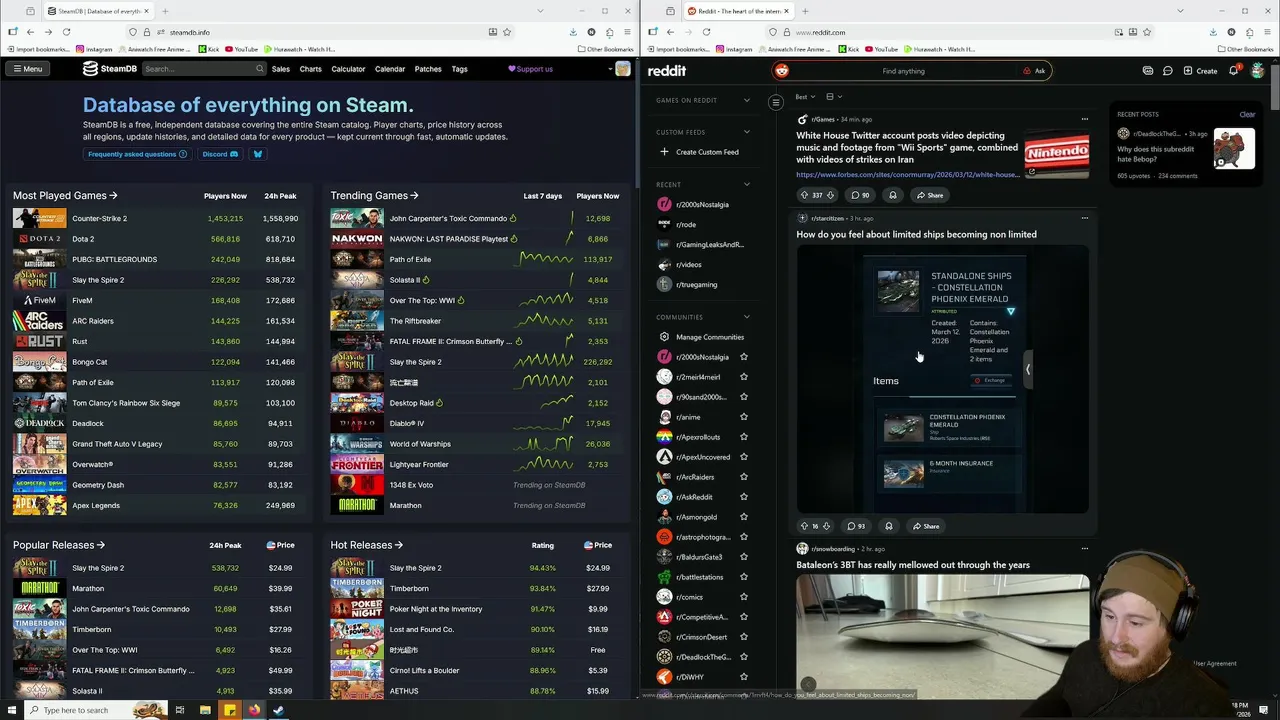
Task: List all tabs in SteamDB Firefox window
Action: (x=540, y=11)
